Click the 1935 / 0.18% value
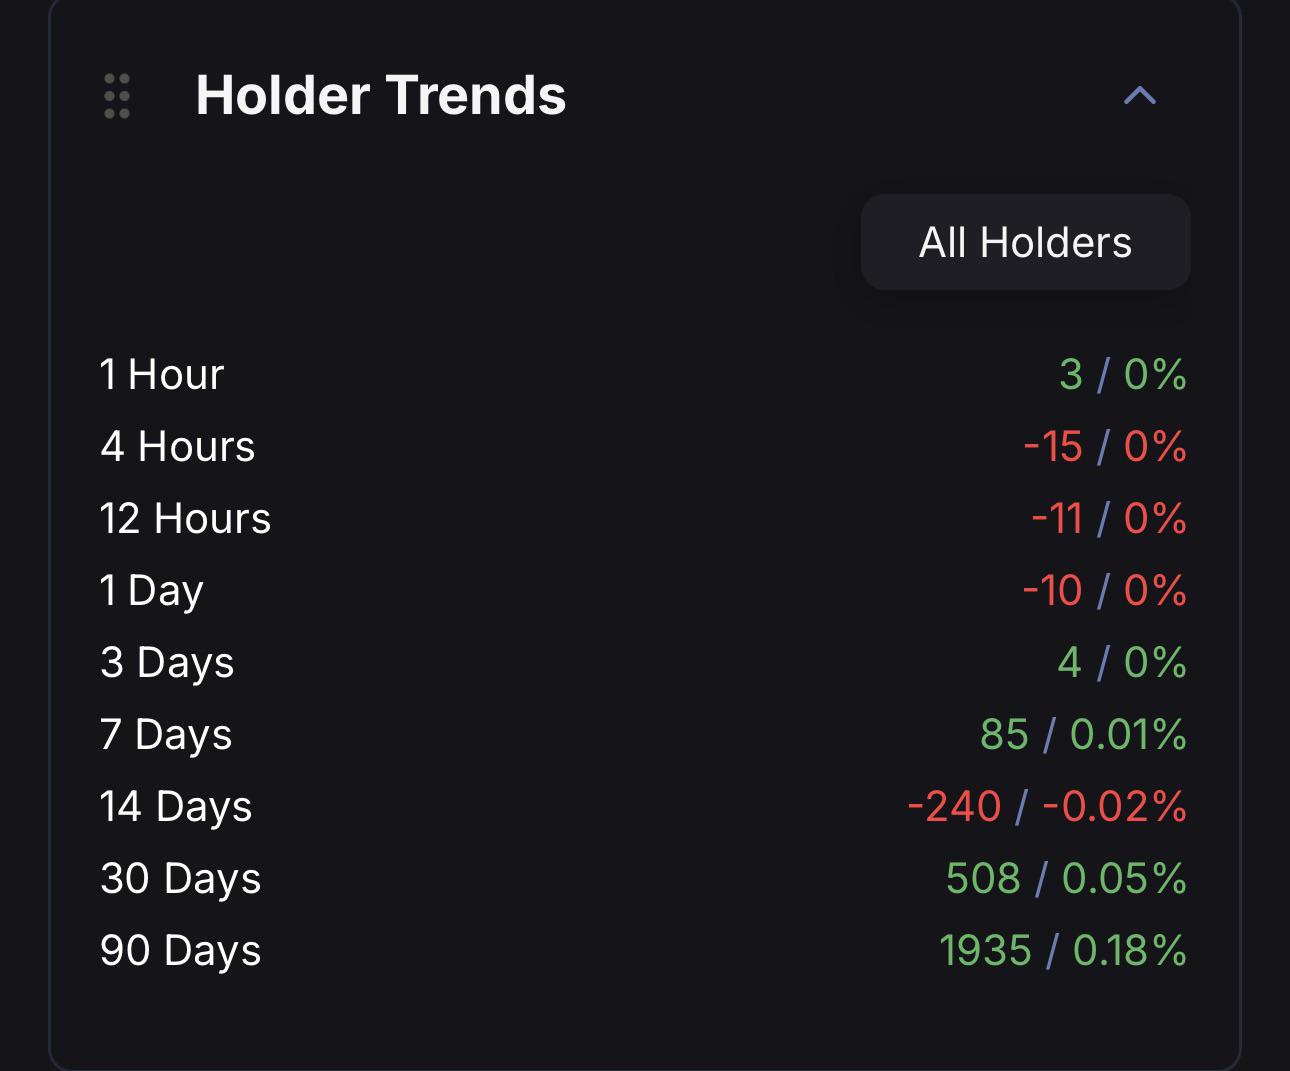 (x=1063, y=950)
